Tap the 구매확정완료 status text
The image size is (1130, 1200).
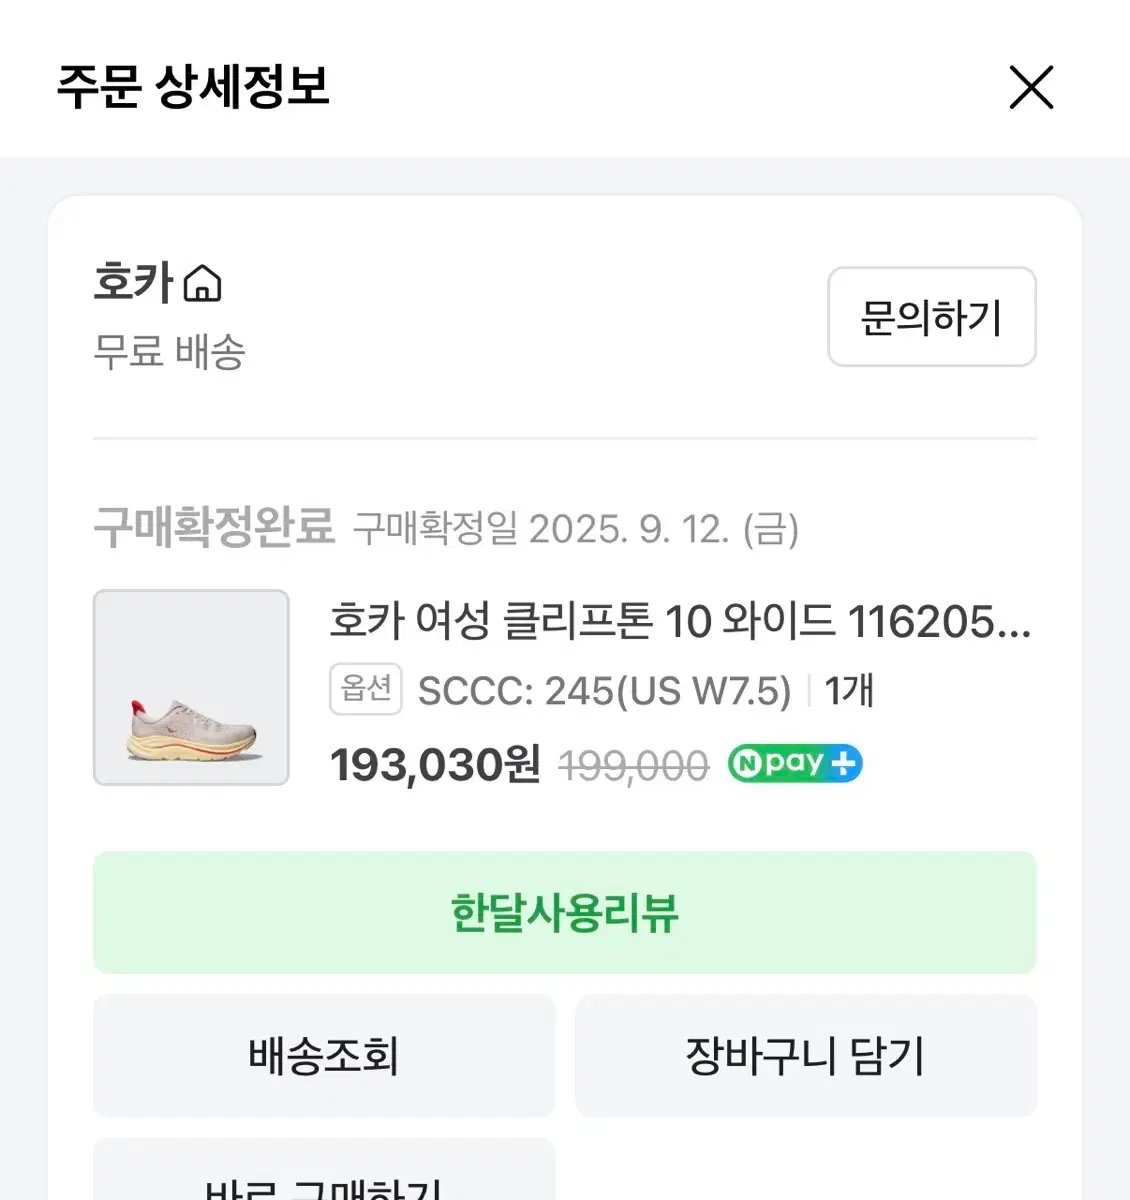(214, 526)
